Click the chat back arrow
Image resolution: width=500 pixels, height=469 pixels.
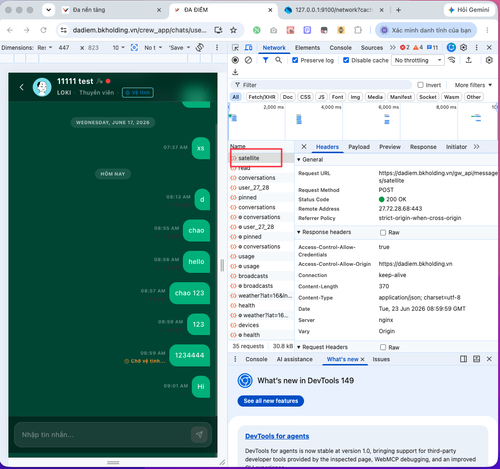point(22,87)
